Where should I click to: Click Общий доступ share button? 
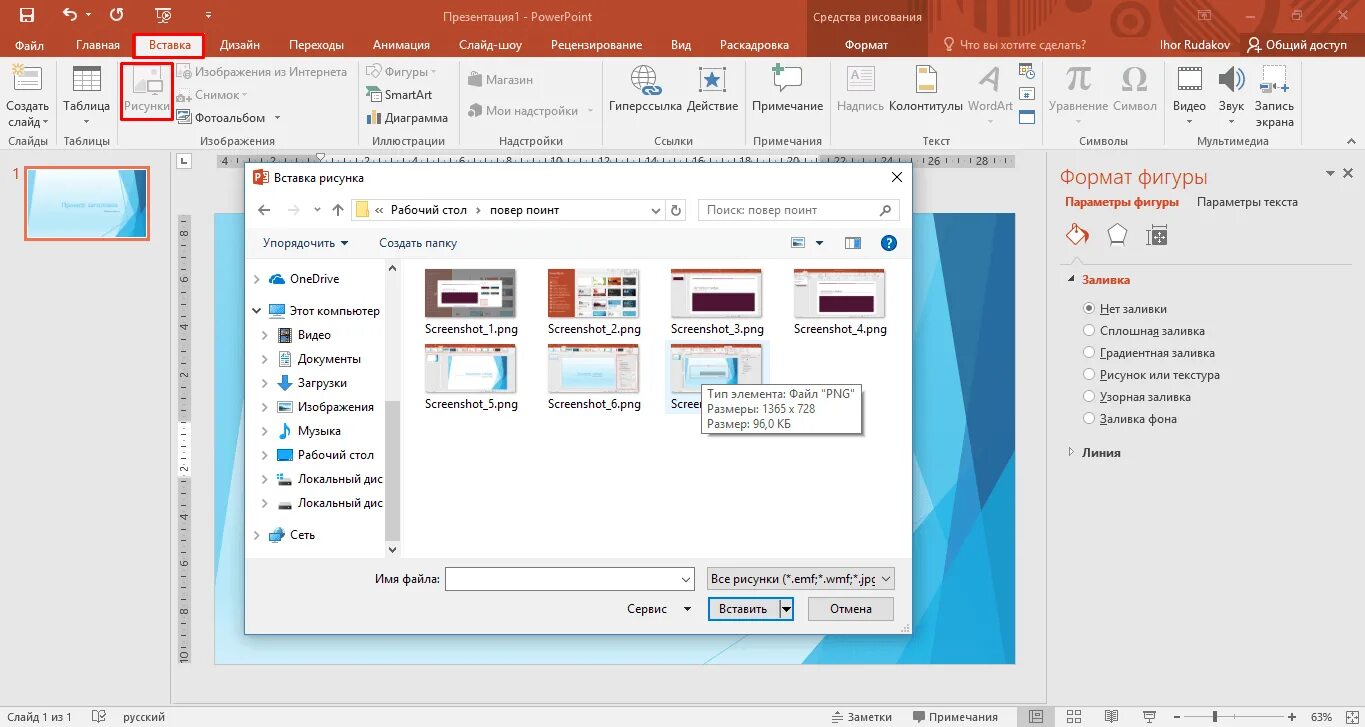1297,45
